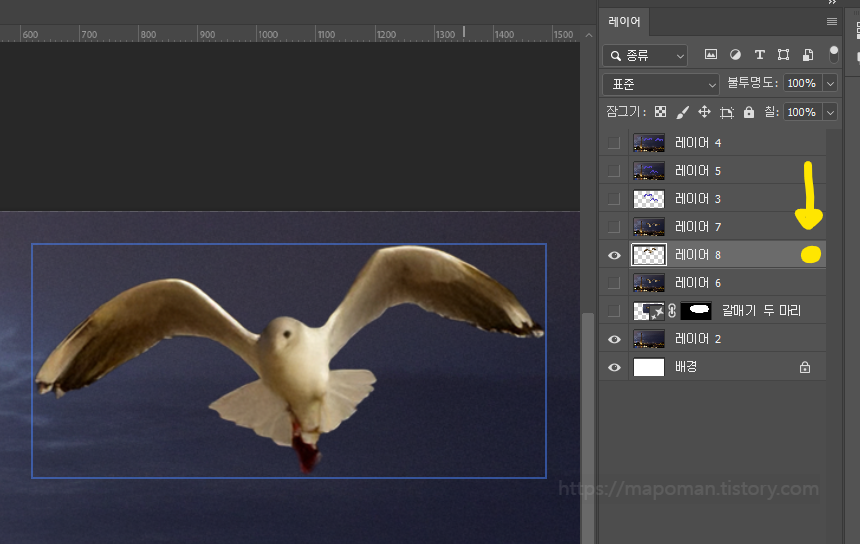The height and width of the screenshot is (544, 860).
Task: Click the lock icon on 배경 layer
Action: [x=805, y=367]
